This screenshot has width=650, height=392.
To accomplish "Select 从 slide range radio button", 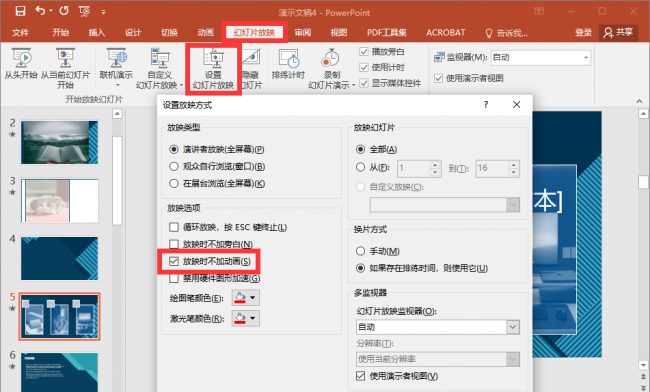I will tap(361, 167).
